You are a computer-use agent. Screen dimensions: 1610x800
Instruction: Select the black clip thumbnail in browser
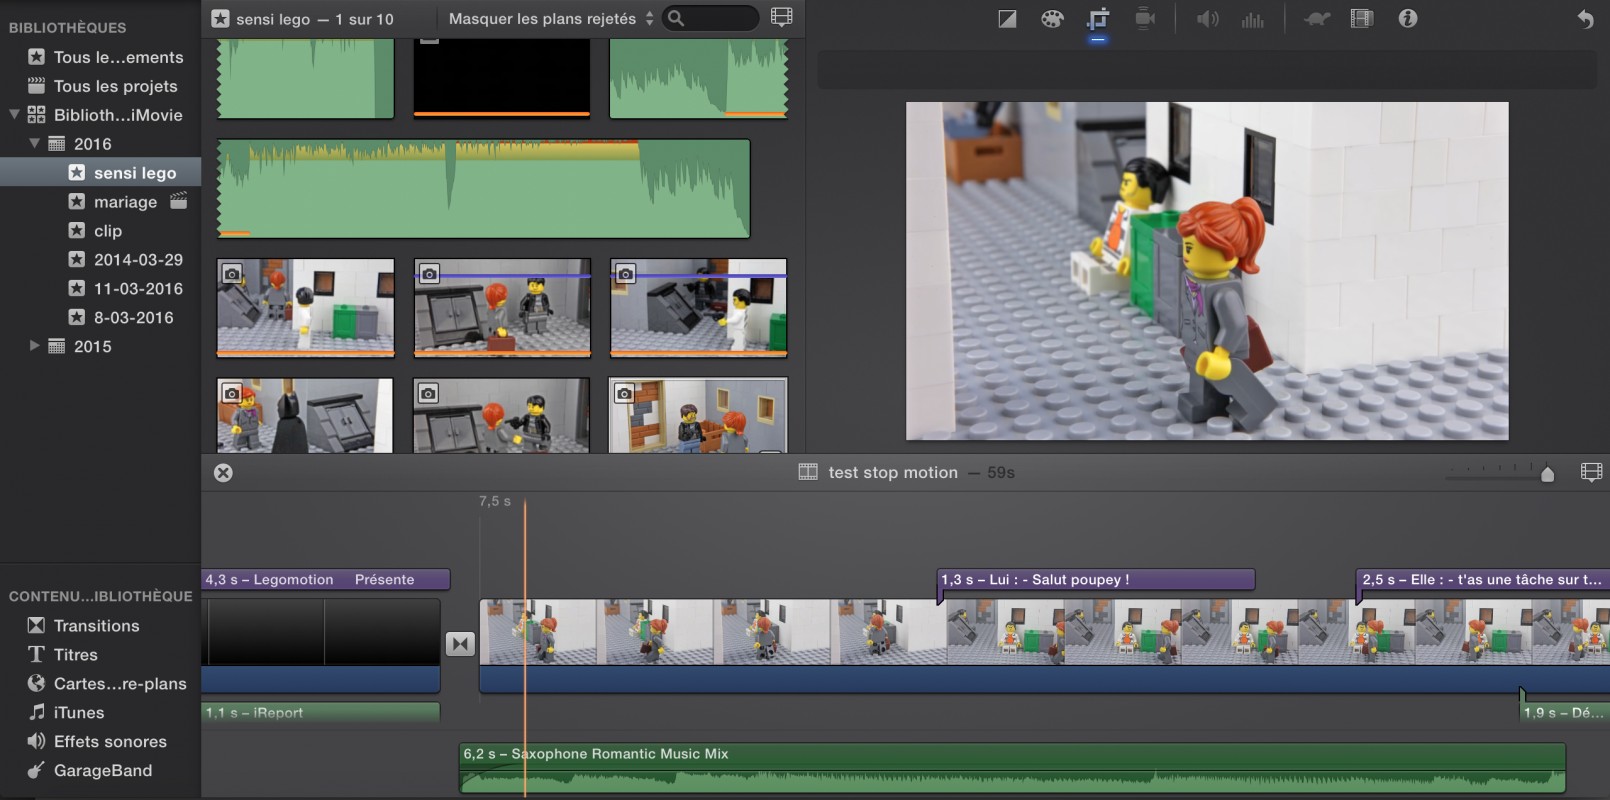(502, 79)
